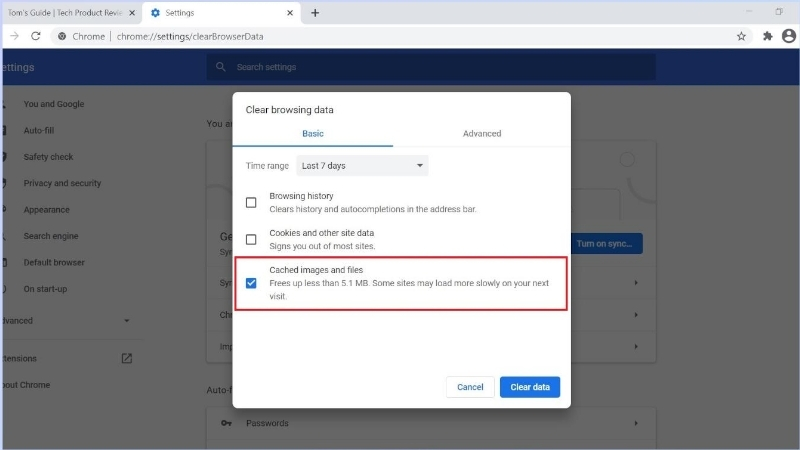Click the Cached images and files label
800x450 pixels.
[316, 270]
